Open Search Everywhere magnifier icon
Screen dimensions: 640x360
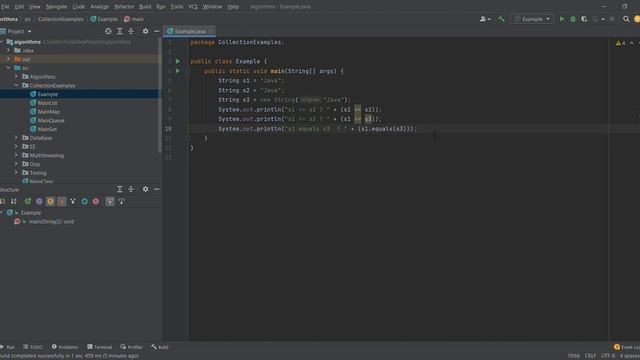tap(626, 19)
